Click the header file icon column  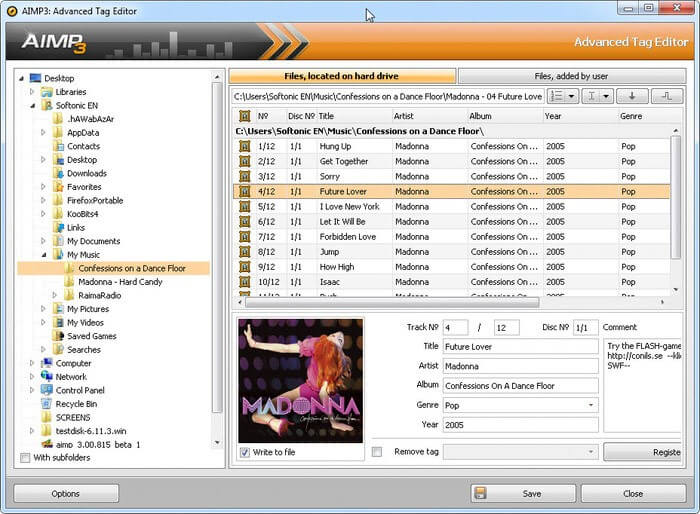[x=245, y=116]
